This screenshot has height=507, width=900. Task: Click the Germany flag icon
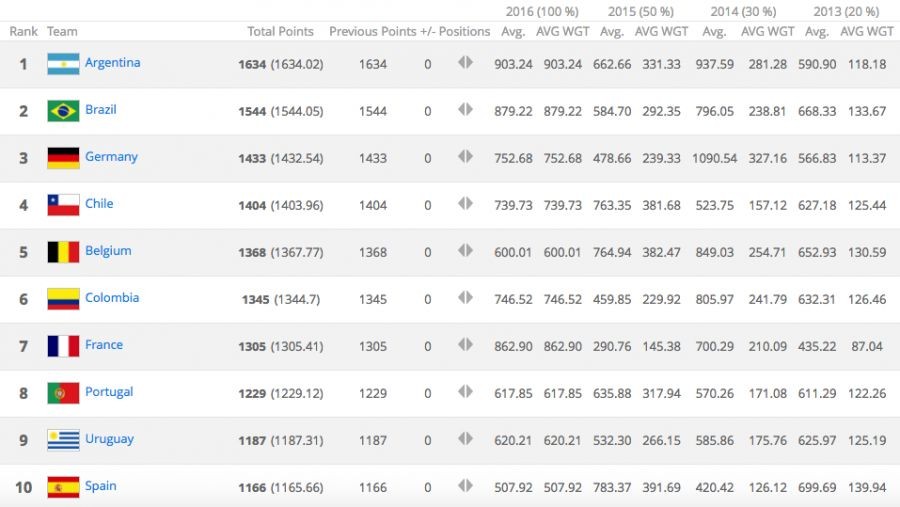click(x=63, y=158)
